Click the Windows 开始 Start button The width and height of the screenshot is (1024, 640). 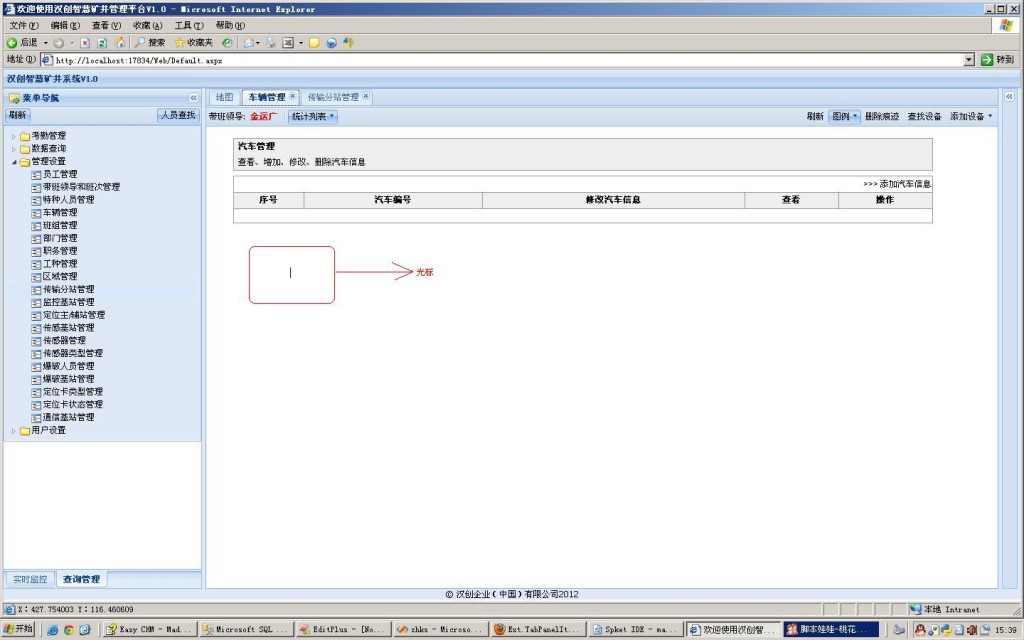click(x=18, y=629)
